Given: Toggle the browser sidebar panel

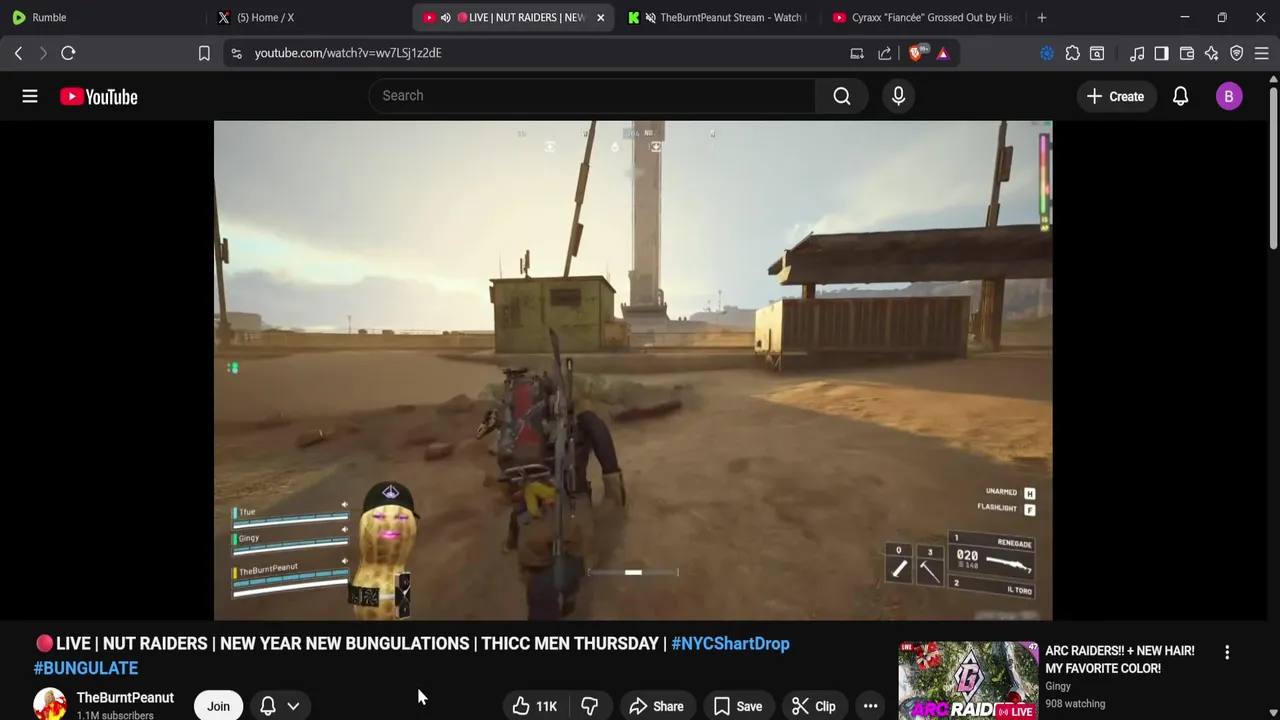Looking at the screenshot, I should pyautogui.click(x=1161, y=53).
